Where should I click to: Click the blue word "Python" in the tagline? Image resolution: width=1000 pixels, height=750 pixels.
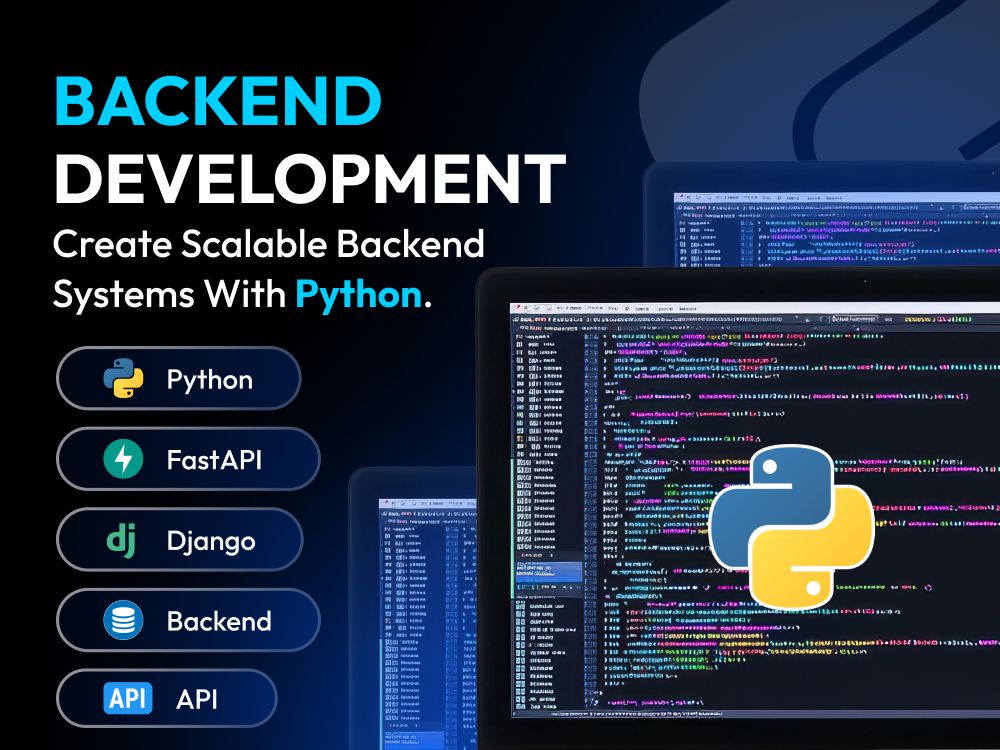point(359,295)
